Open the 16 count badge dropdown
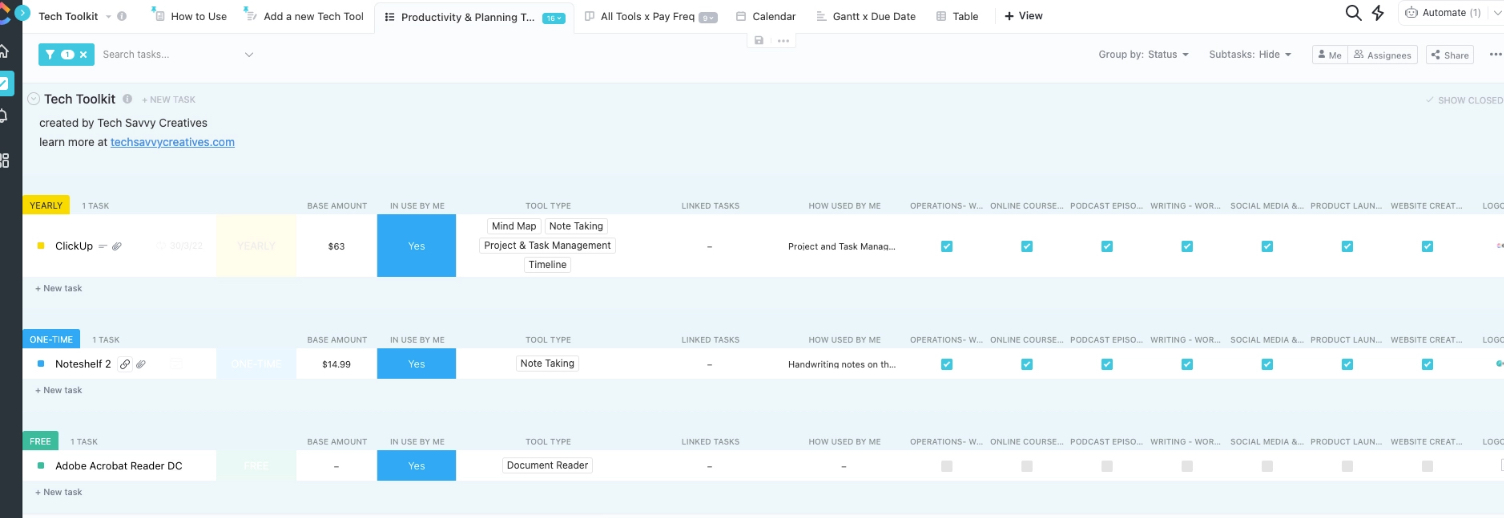The width and height of the screenshot is (1504, 518). (554, 18)
